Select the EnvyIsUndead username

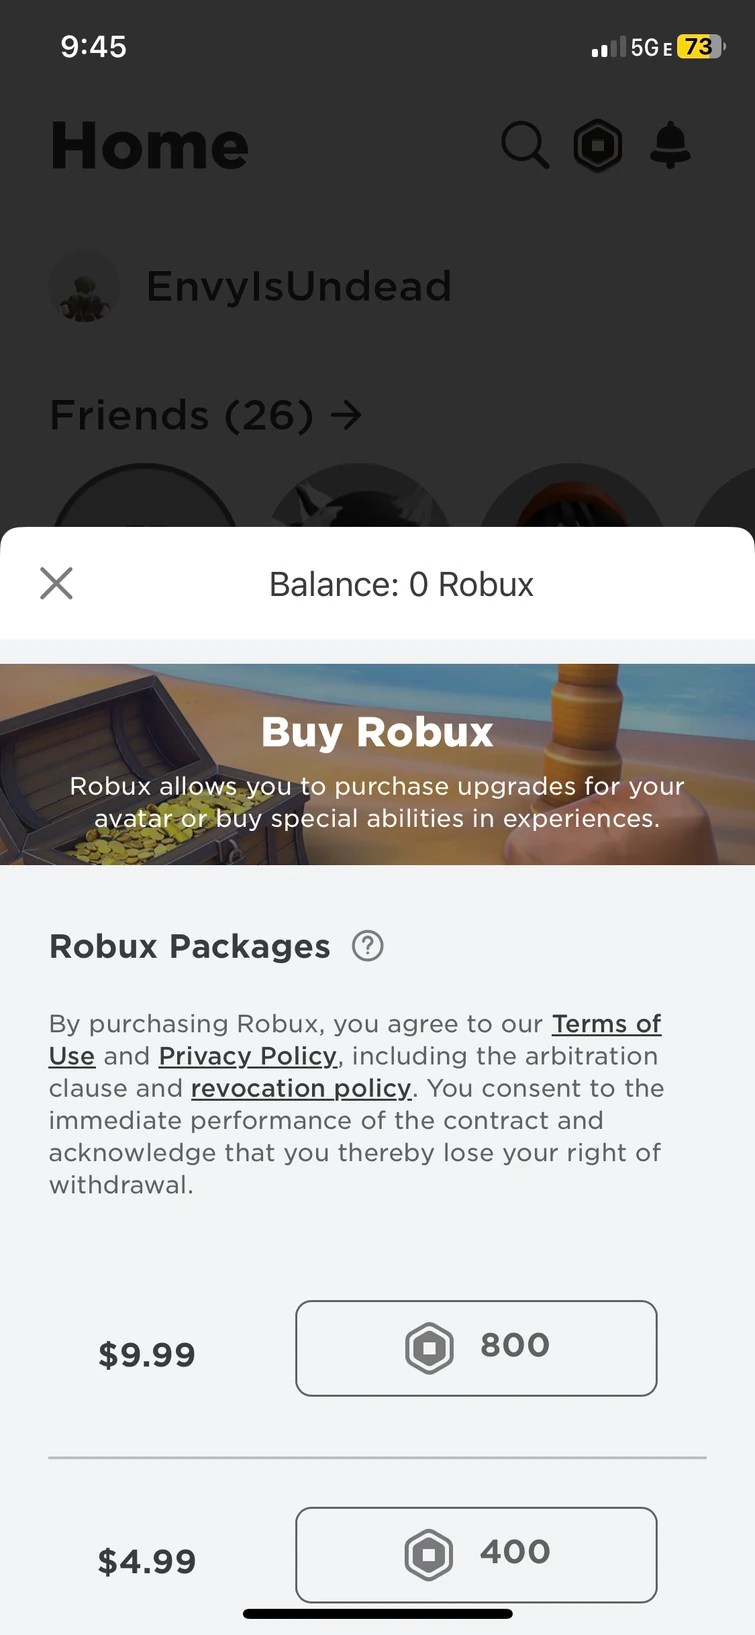298,285
